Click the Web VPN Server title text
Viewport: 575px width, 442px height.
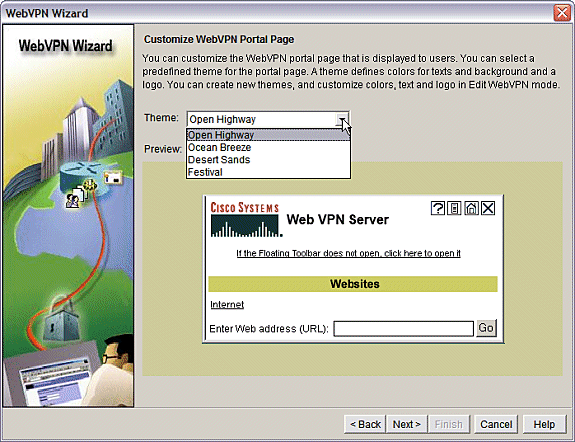[x=337, y=220]
